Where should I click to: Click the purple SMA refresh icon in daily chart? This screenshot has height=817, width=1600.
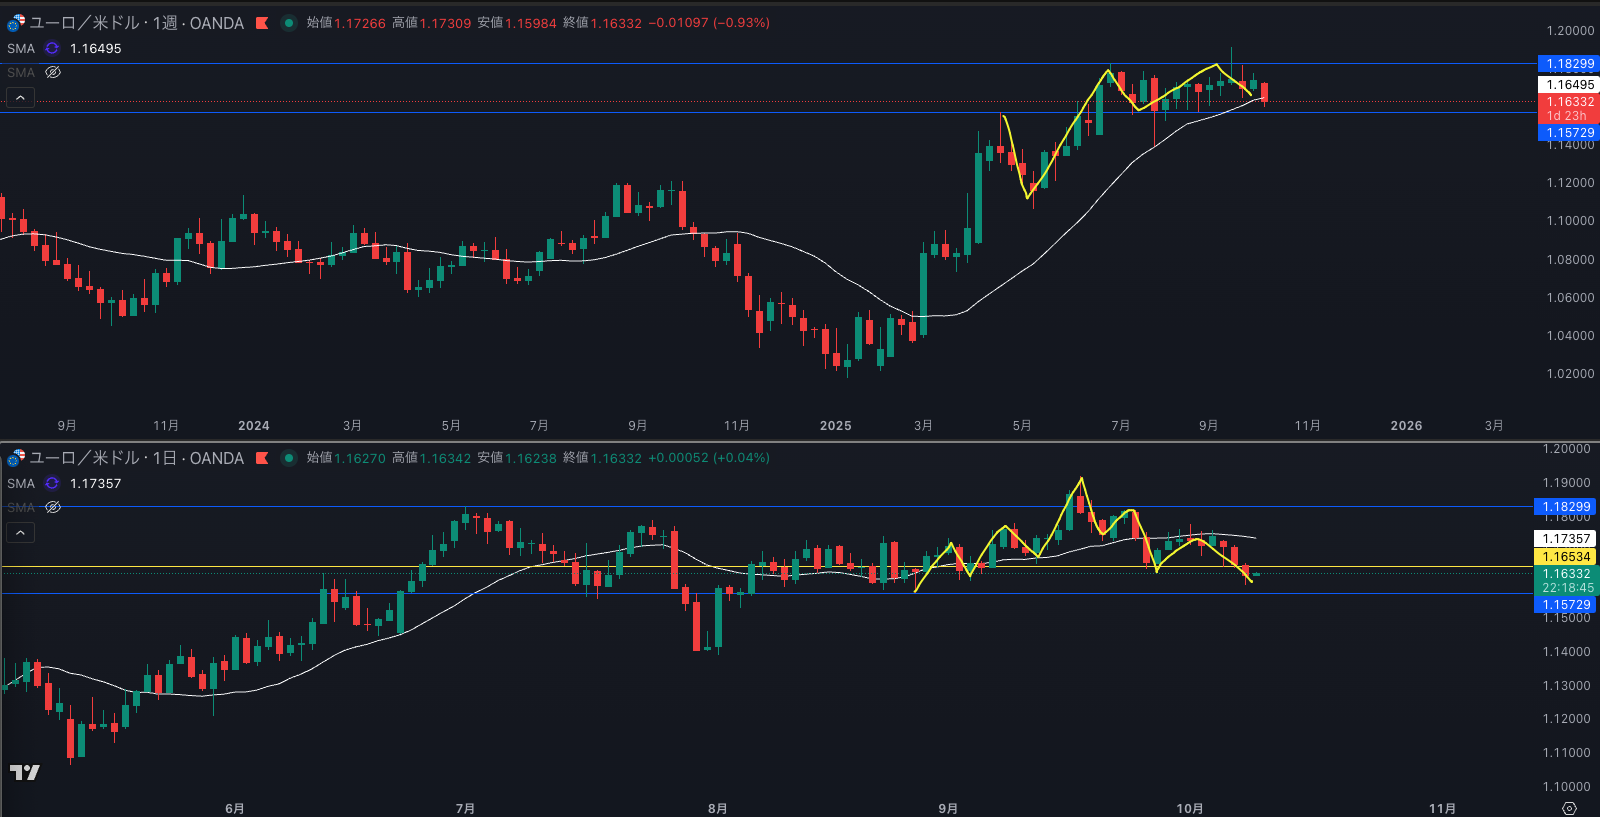[x=52, y=483]
